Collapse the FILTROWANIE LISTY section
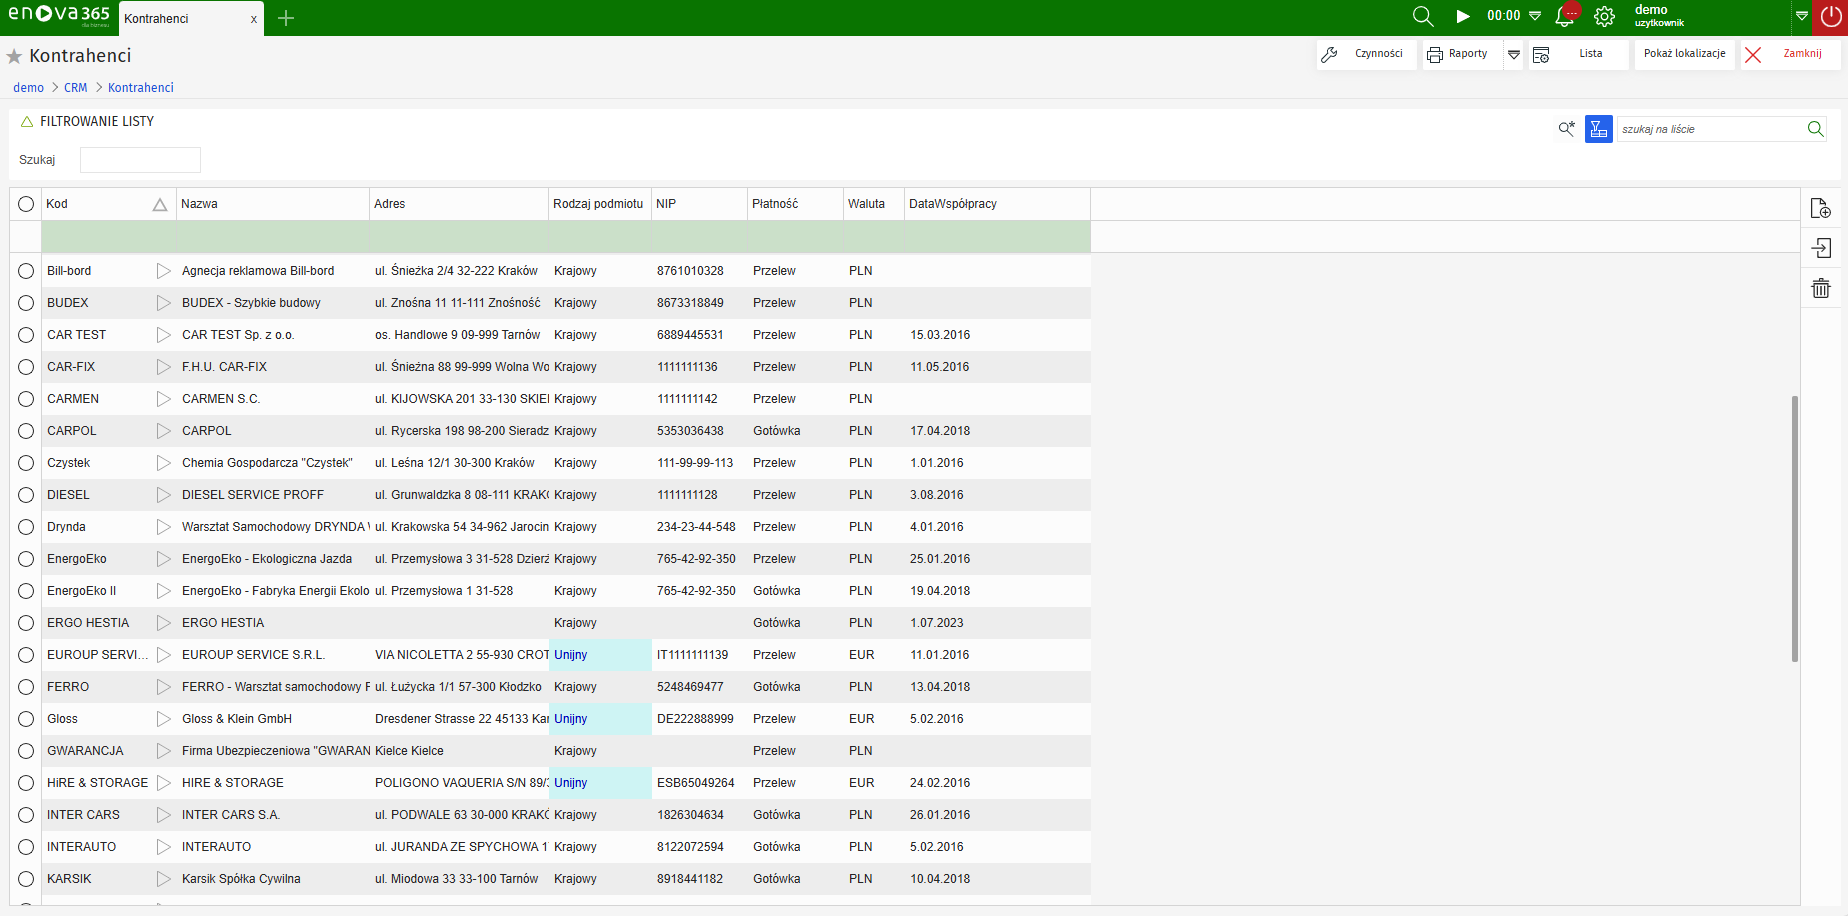Image resolution: width=1848 pixels, height=916 pixels. tap(27, 122)
